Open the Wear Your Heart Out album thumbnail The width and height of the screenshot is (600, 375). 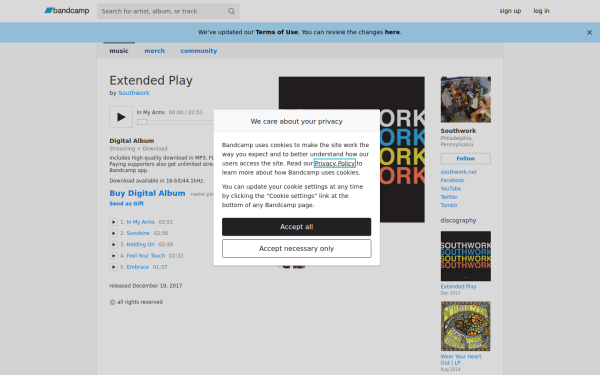point(466,326)
